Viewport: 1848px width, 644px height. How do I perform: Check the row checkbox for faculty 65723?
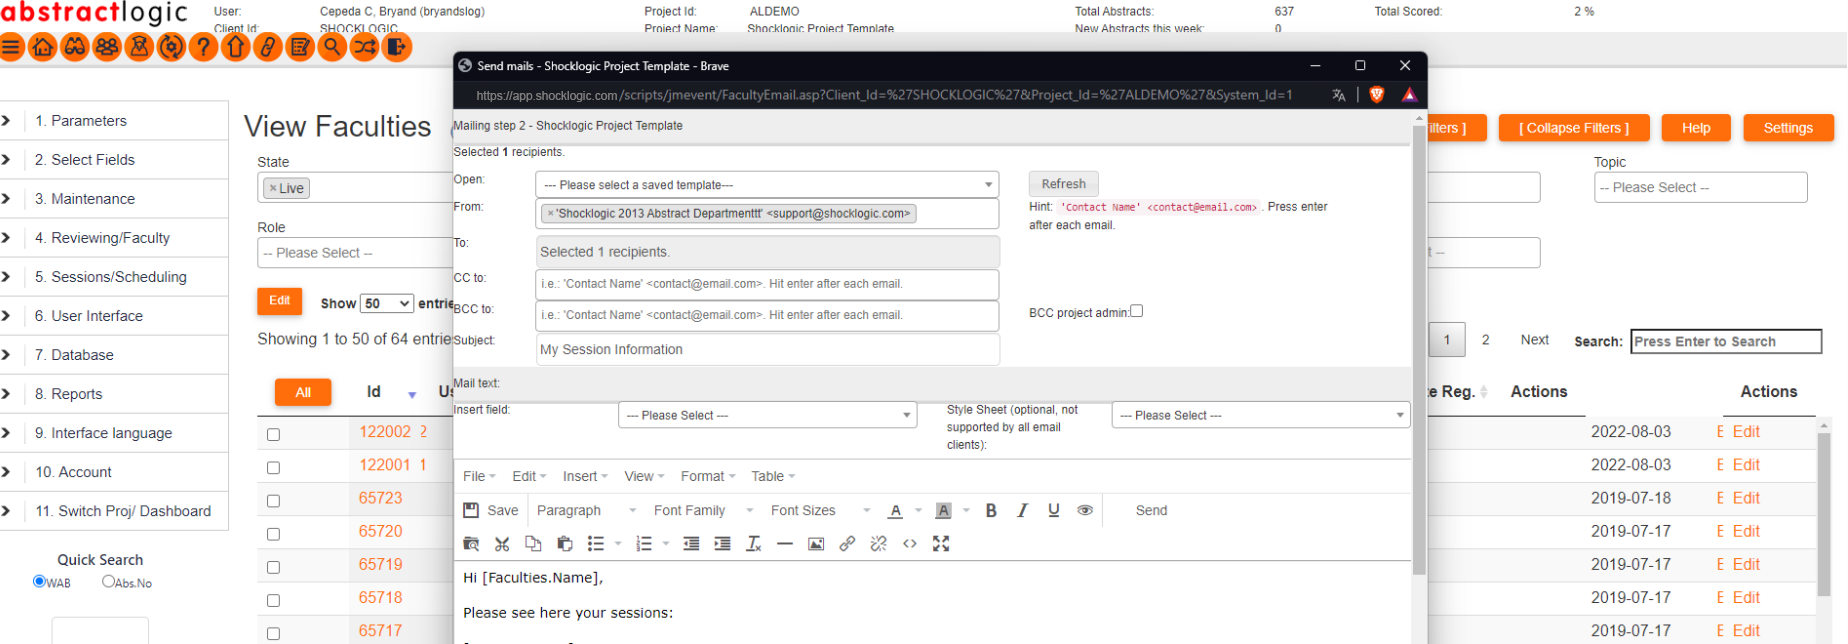(273, 501)
